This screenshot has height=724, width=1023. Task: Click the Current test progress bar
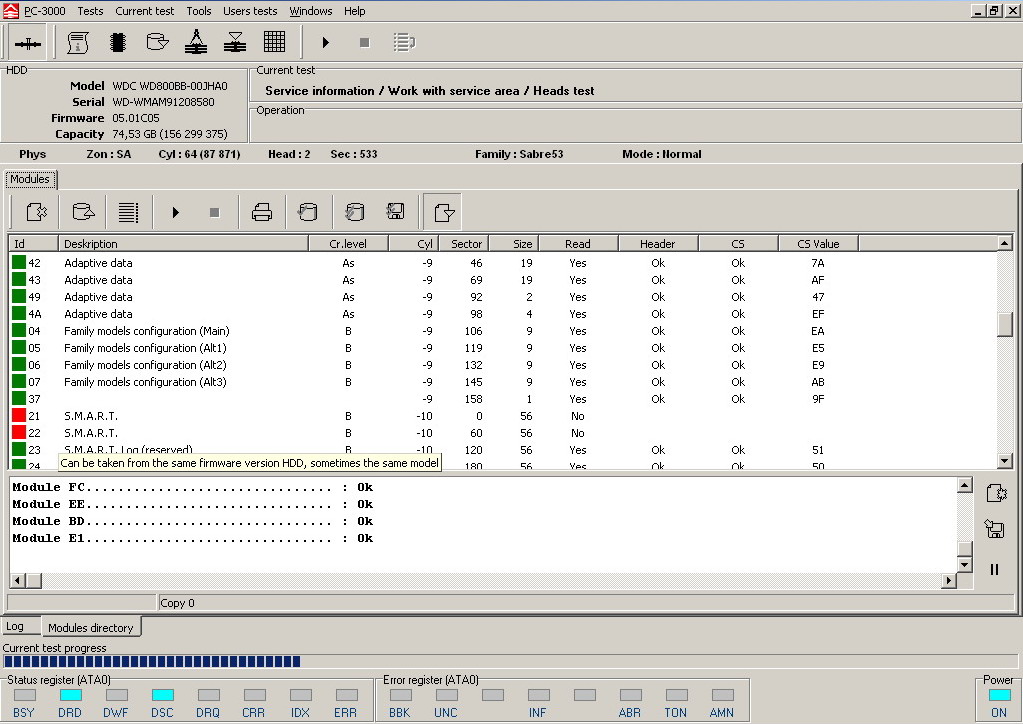[510, 661]
